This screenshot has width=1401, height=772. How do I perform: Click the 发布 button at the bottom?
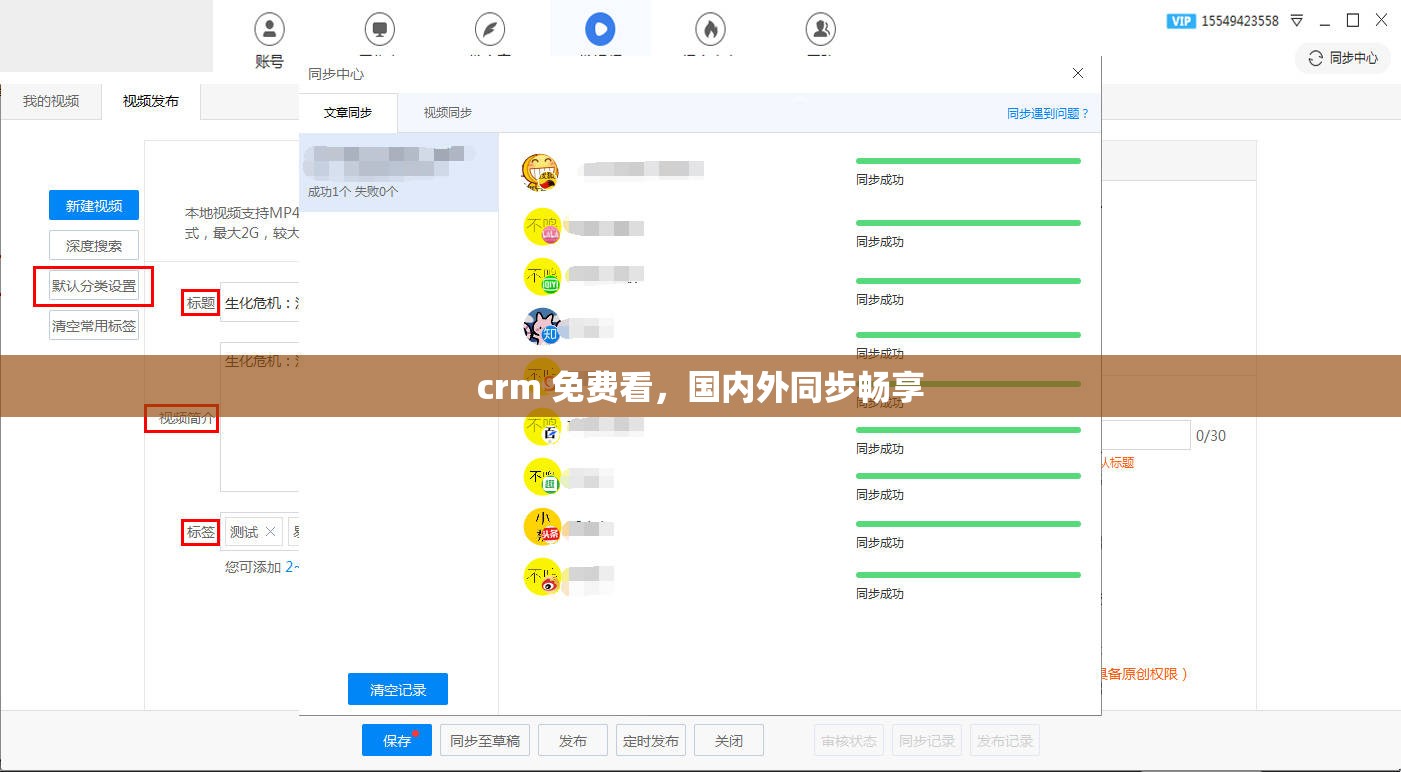tap(572, 740)
